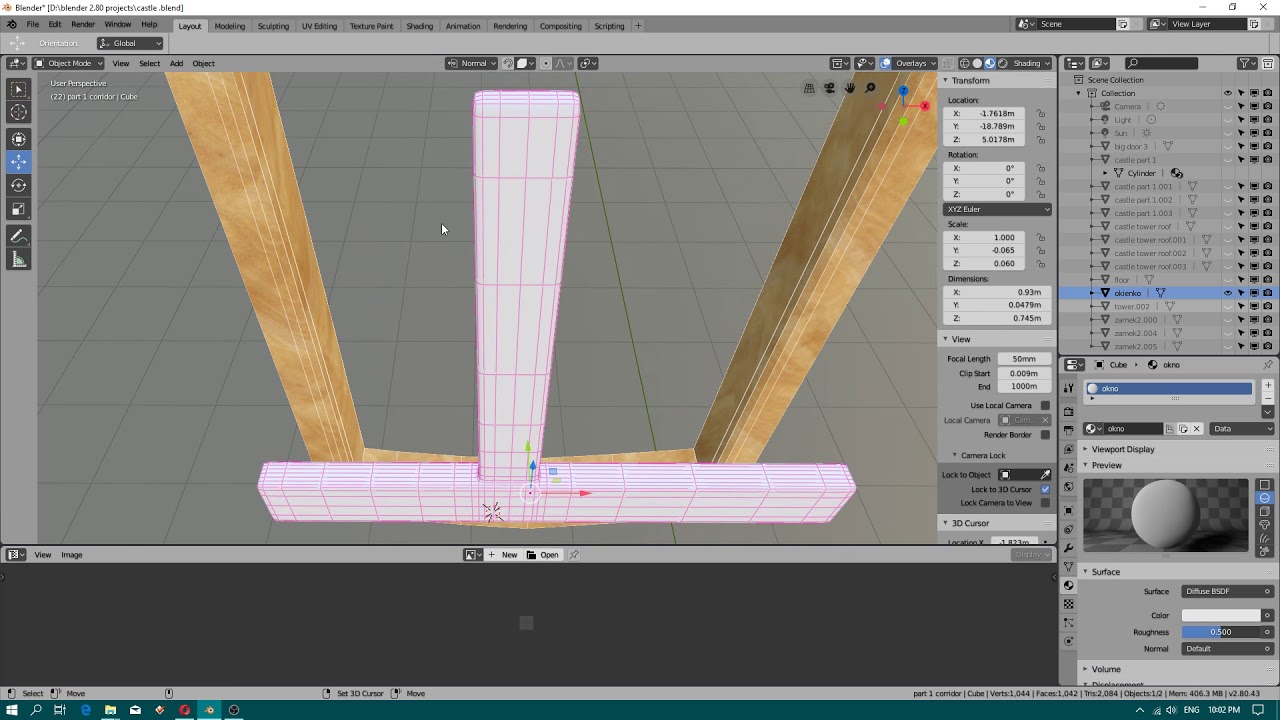
Task: Select the Annotate pencil tool
Action: pyautogui.click(x=18, y=237)
